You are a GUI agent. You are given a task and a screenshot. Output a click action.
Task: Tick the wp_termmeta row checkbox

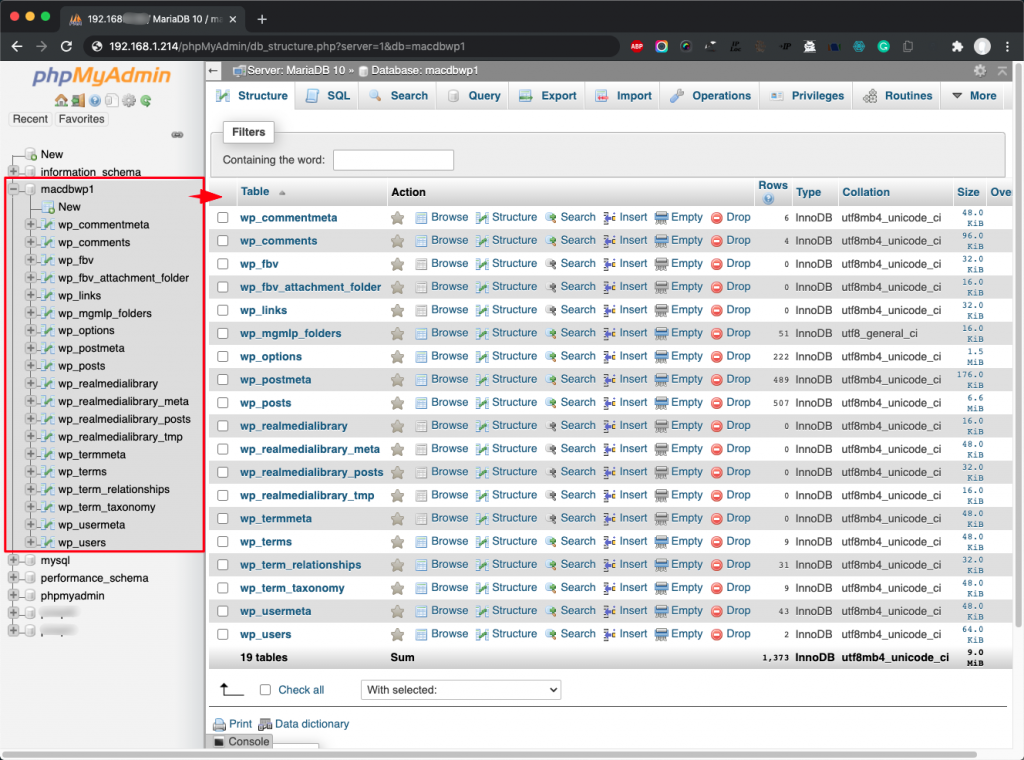[x=223, y=518]
